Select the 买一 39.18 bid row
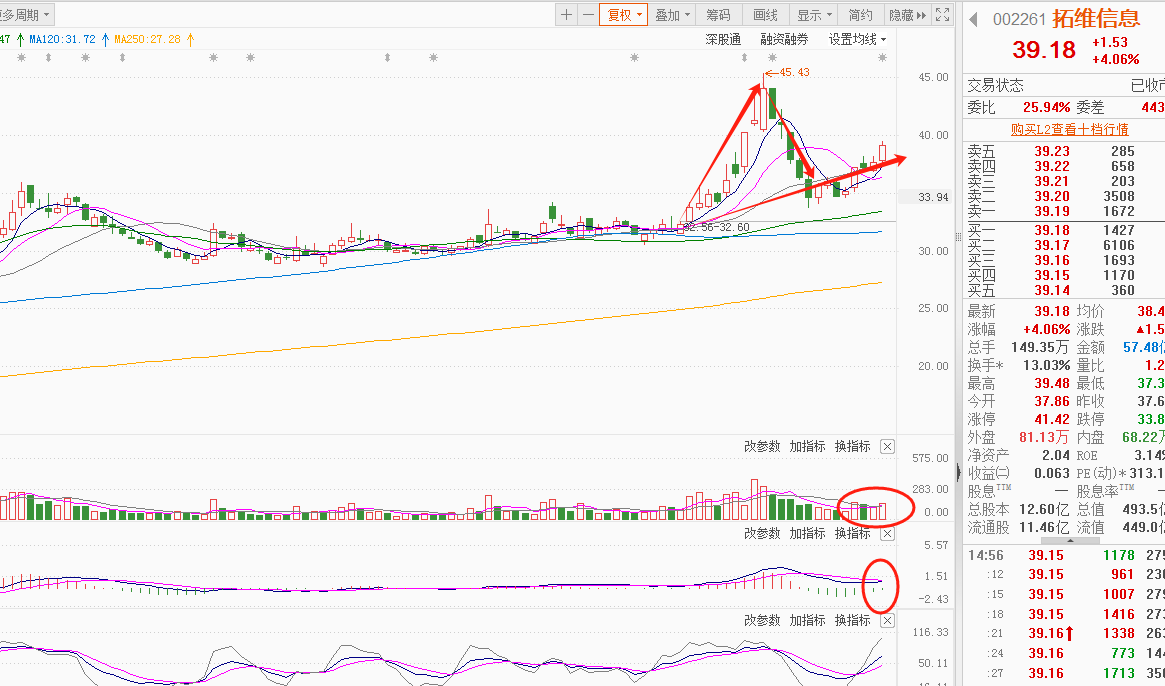This screenshot has width=1165, height=686. point(1064,230)
